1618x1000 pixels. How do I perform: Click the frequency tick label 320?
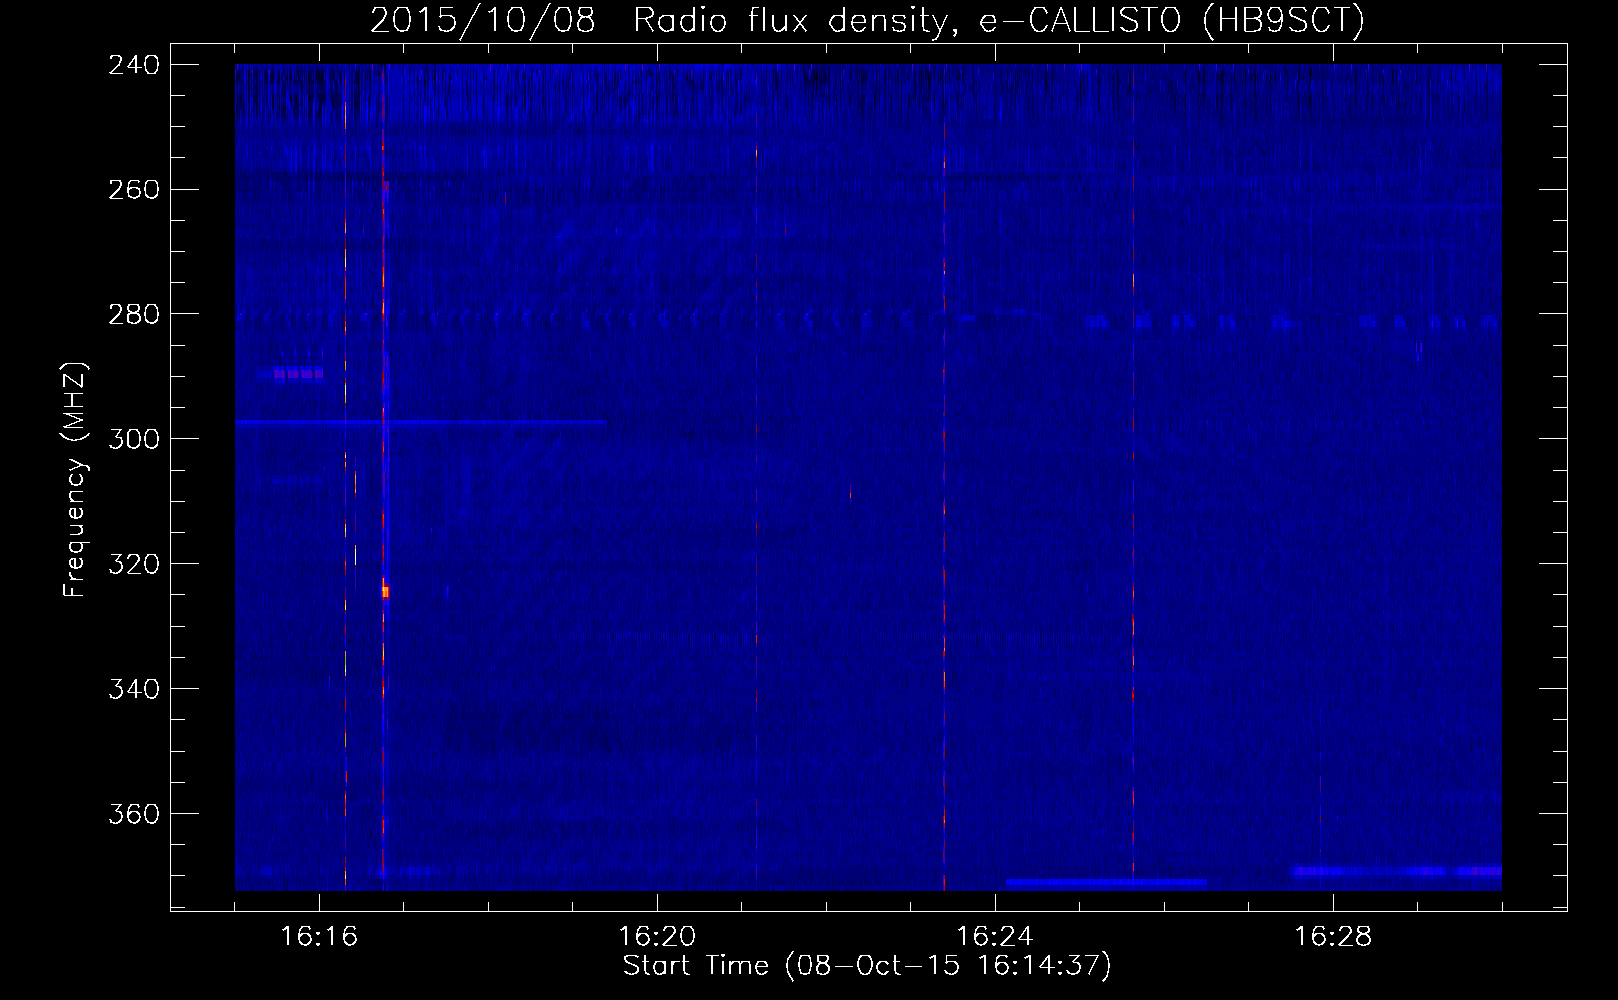click(x=133, y=565)
